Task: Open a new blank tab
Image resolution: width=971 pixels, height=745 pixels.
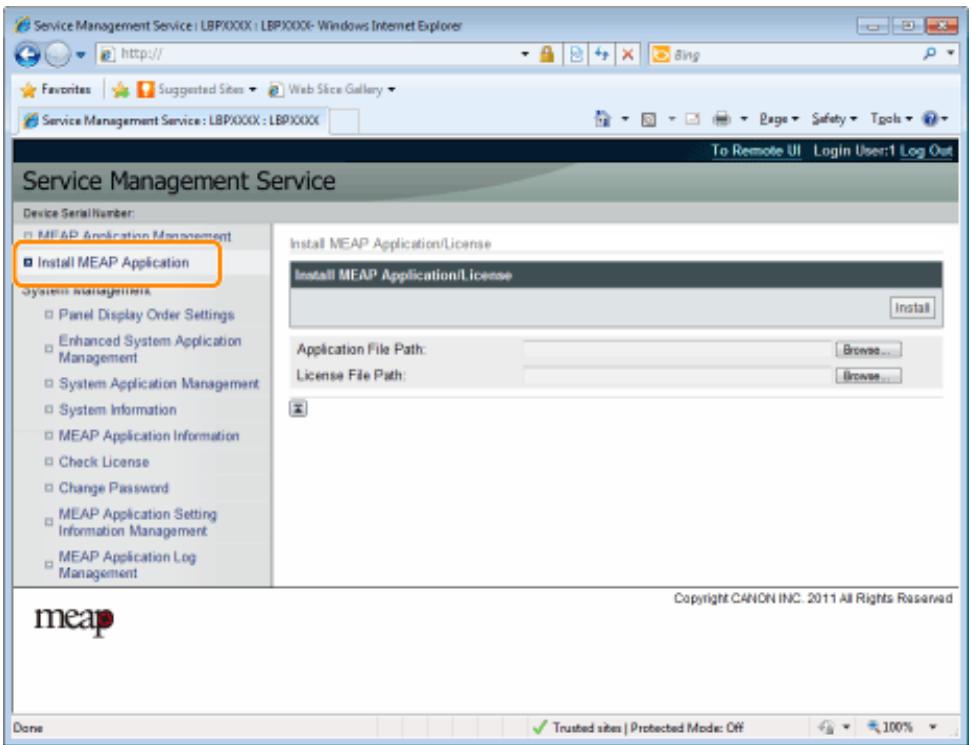Action: click(344, 121)
